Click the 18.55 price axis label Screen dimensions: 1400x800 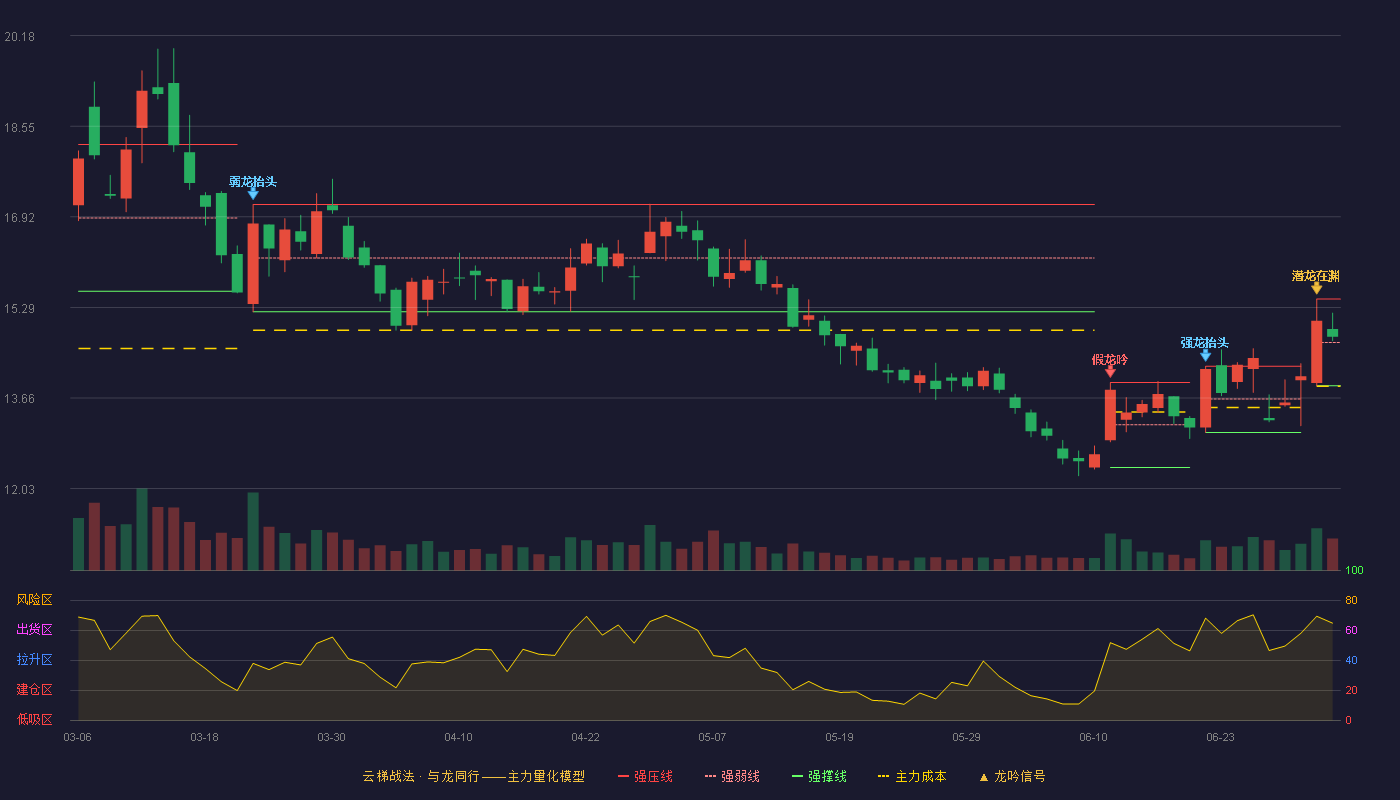pos(19,128)
